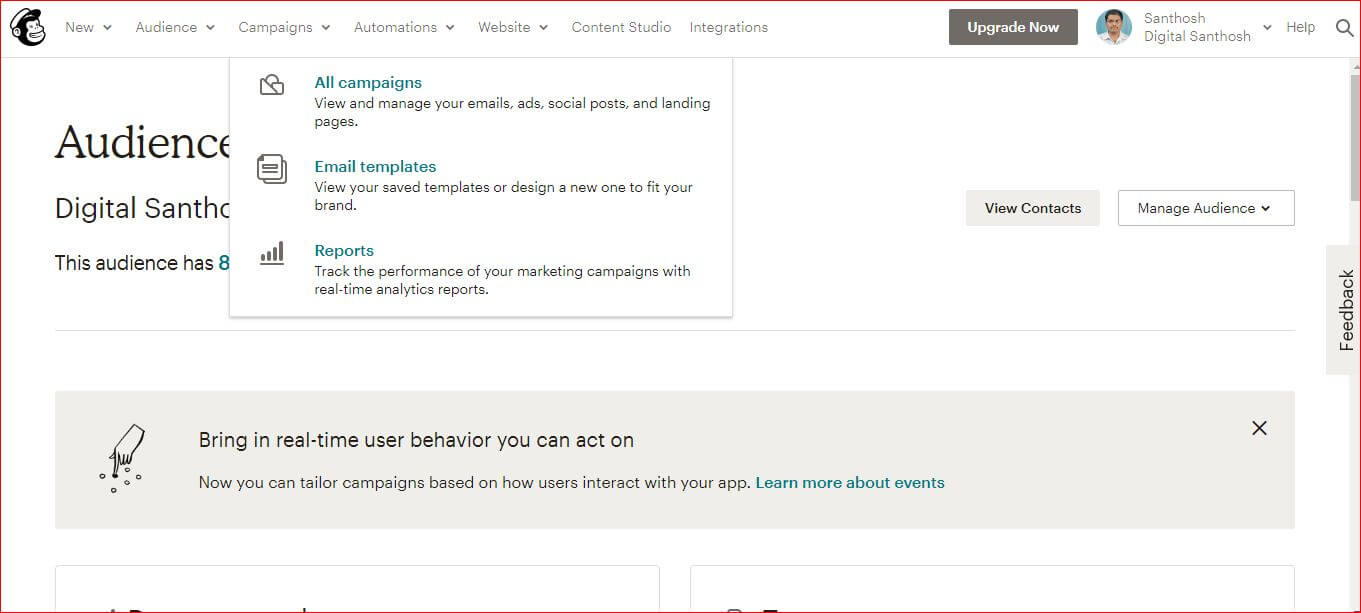Open Integrations from navigation
Image resolution: width=1361 pixels, height=613 pixels.
click(x=729, y=27)
